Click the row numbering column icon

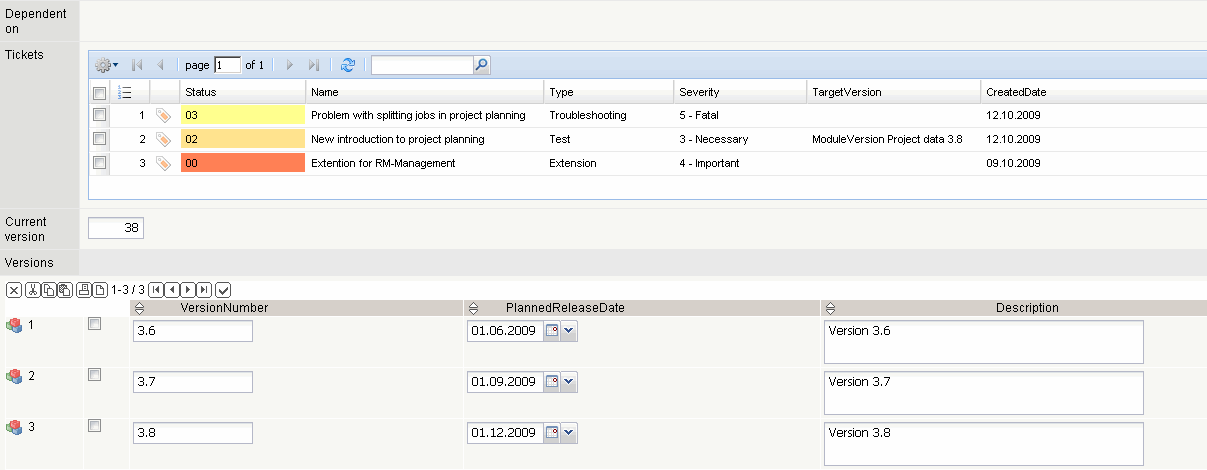[x=125, y=92]
